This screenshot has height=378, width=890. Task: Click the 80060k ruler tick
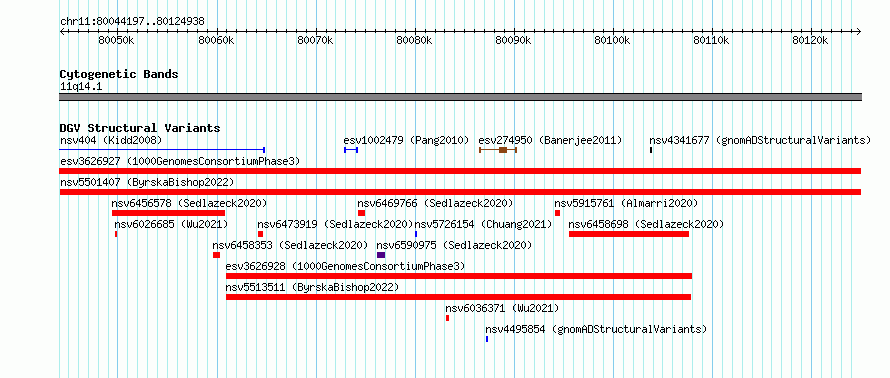216,41
